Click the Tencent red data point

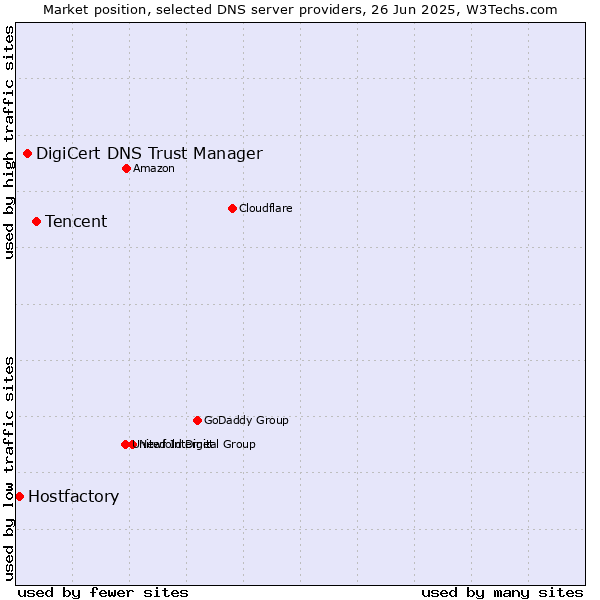pos(36,222)
